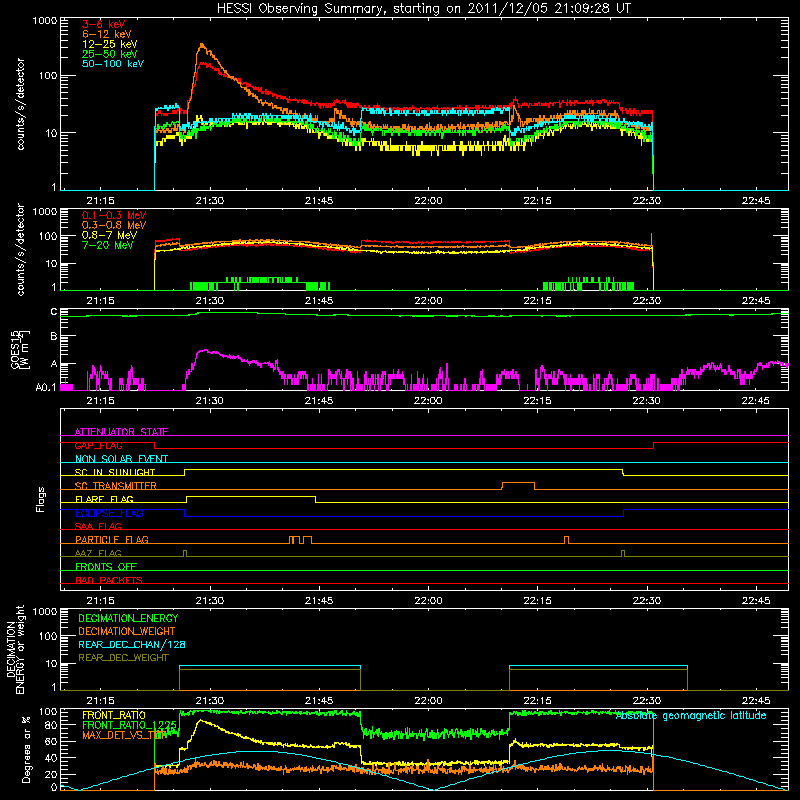Click the PARTICLE_FLAG pulse near 22:19
This screenshot has height=800, width=800.
[566, 540]
